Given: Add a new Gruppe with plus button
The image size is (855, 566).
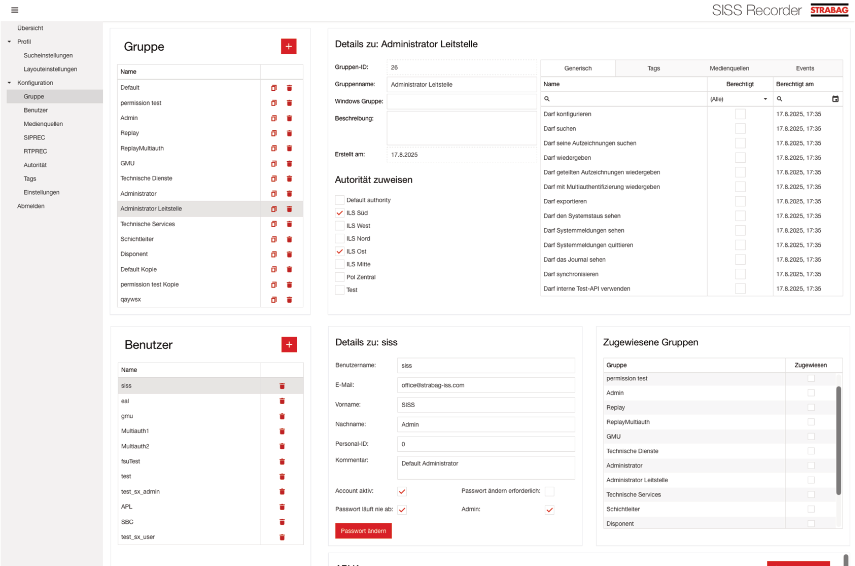Looking at the screenshot, I should (x=289, y=46).
